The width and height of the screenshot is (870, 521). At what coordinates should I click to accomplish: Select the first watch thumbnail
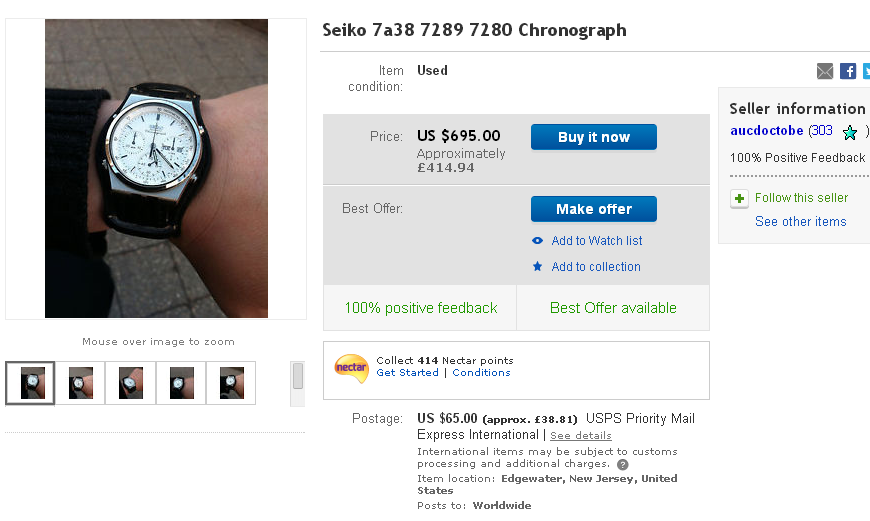(x=30, y=383)
